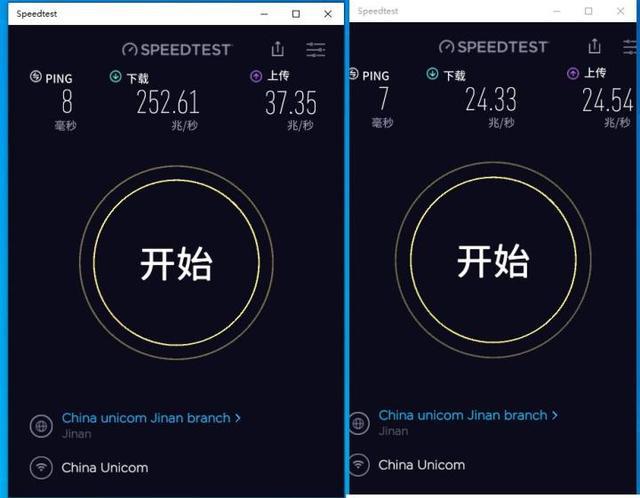Screen dimensions: 640x498
Task: Click the purple upload icon in left window
Action: [x=256, y=76]
